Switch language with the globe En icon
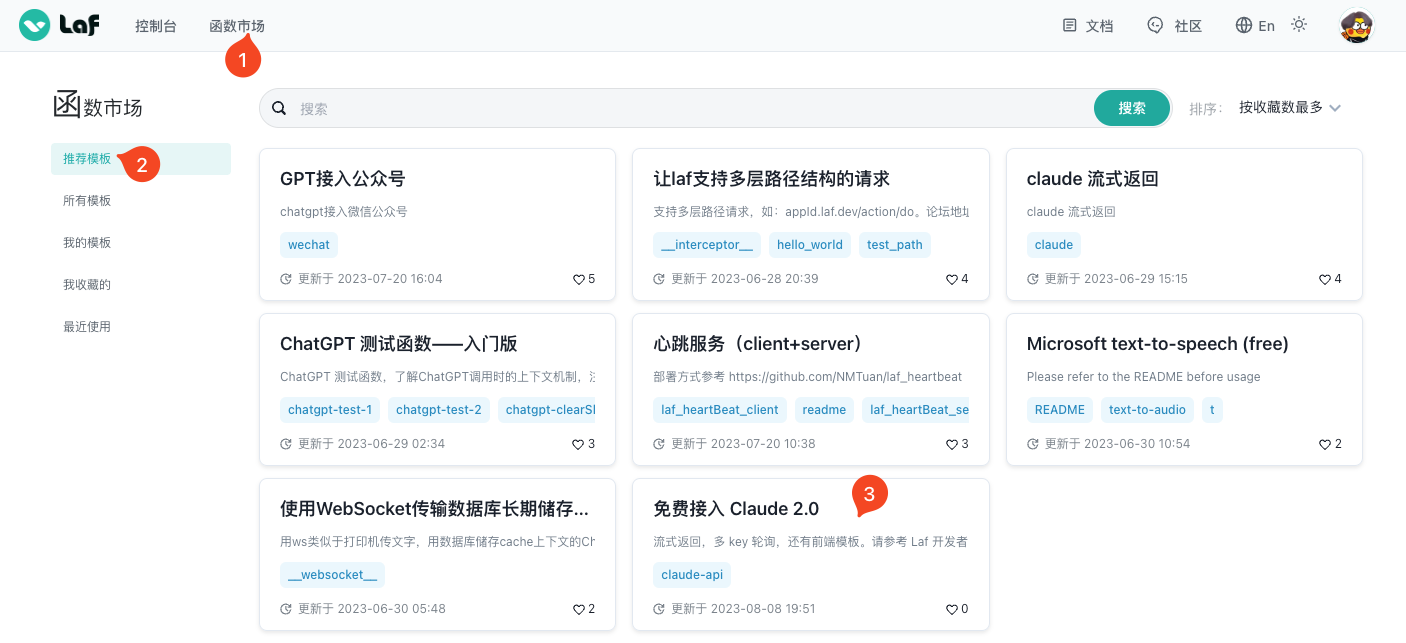This screenshot has height=643, width=1406. [x=1244, y=25]
